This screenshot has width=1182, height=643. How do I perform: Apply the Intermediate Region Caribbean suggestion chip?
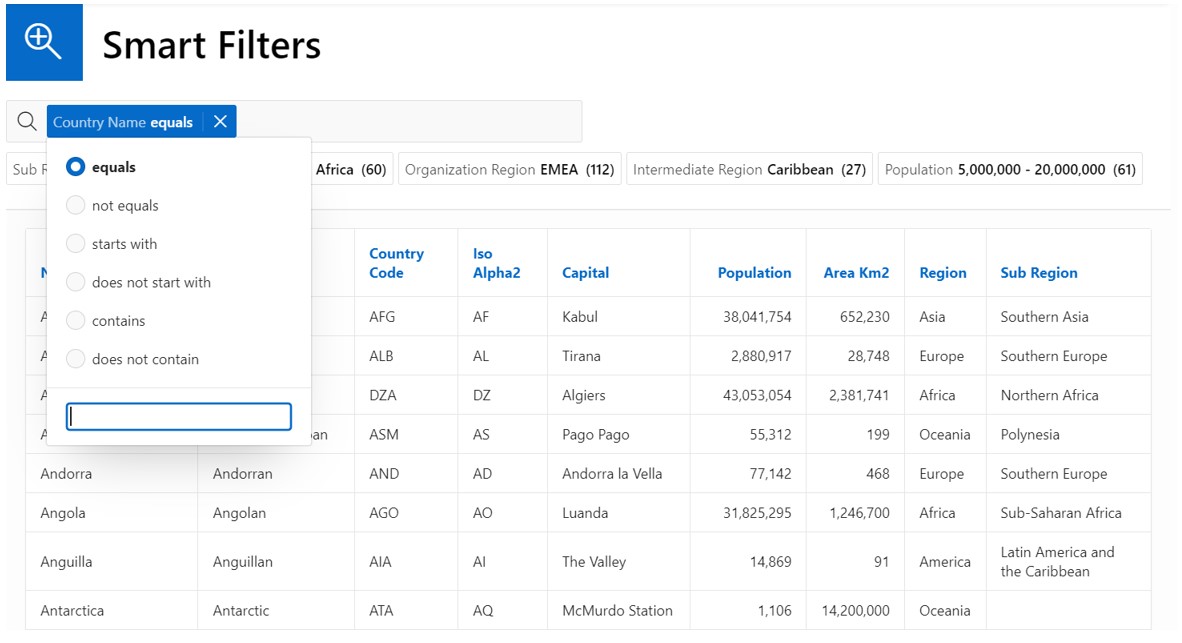coord(749,170)
